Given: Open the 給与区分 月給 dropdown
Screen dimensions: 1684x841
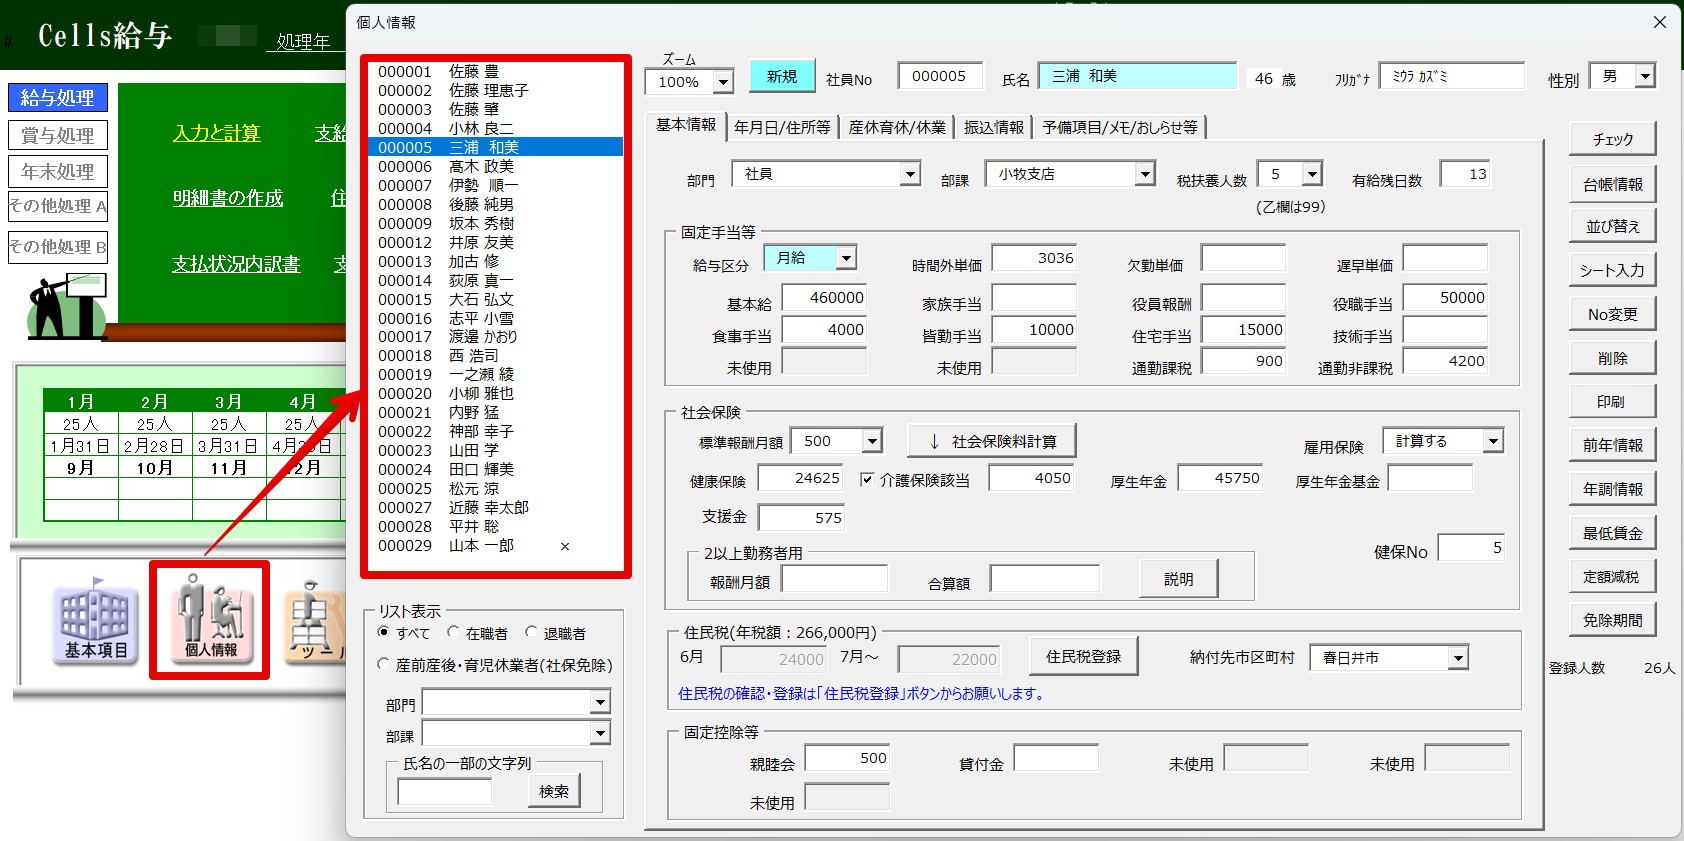Looking at the screenshot, I should click(x=846, y=258).
